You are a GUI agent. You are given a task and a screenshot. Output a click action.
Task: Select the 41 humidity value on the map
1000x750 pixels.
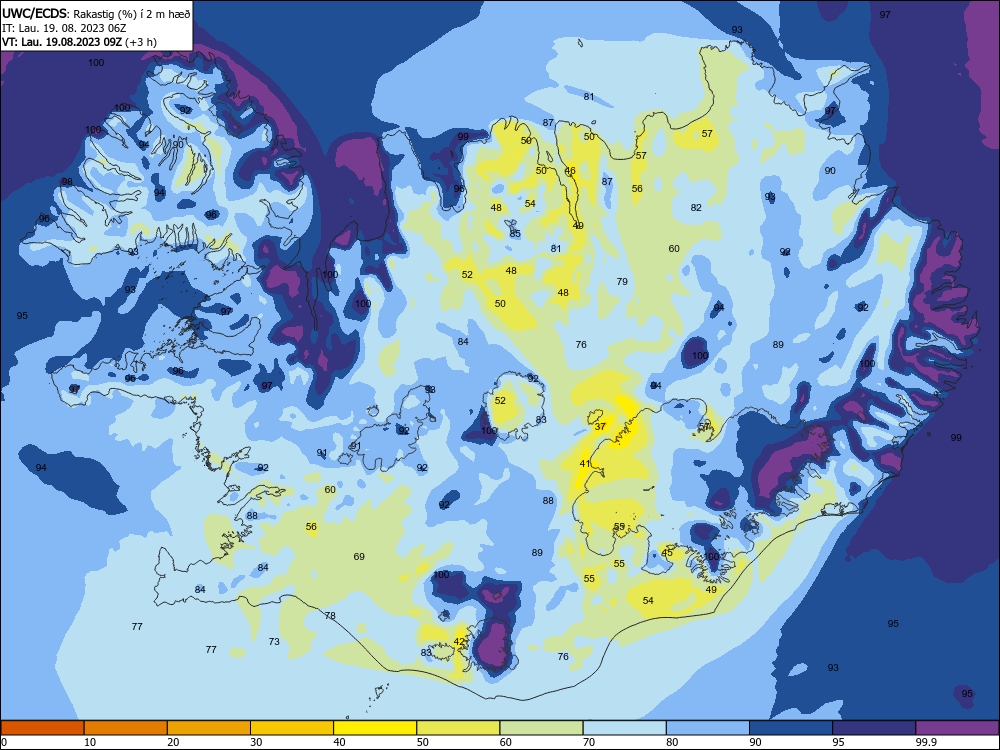click(585, 464)
